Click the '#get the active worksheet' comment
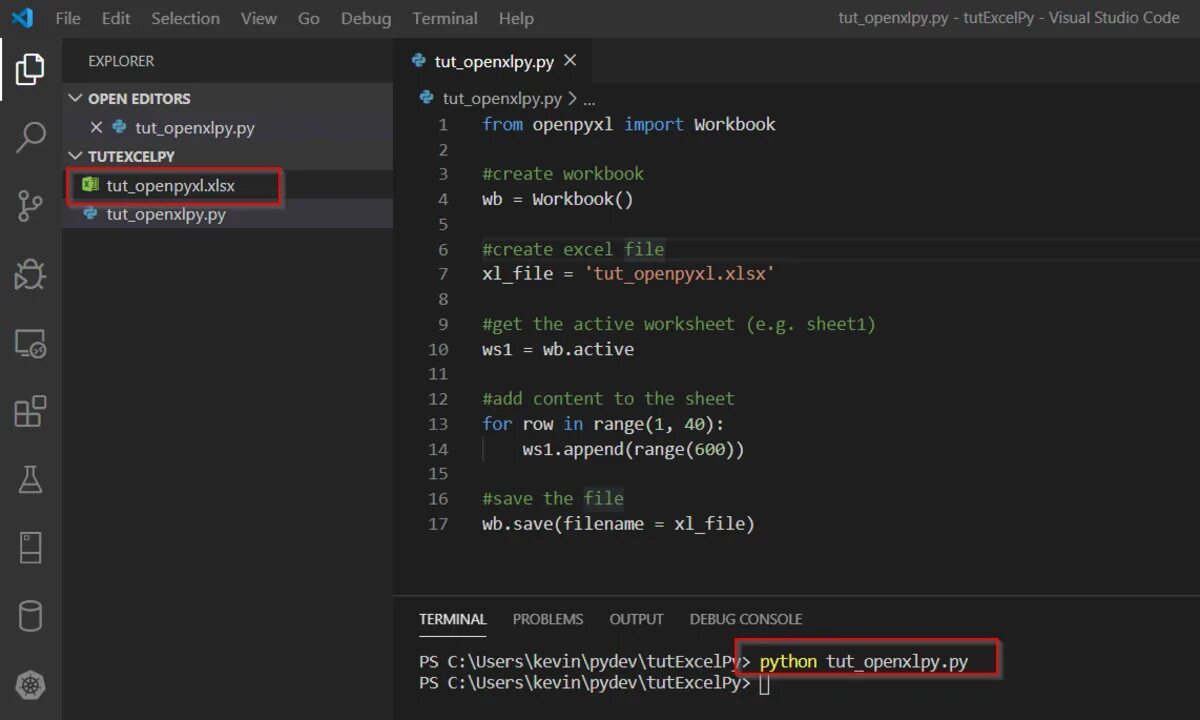This screenshot has height=720, width=1200. pos(679,324)
